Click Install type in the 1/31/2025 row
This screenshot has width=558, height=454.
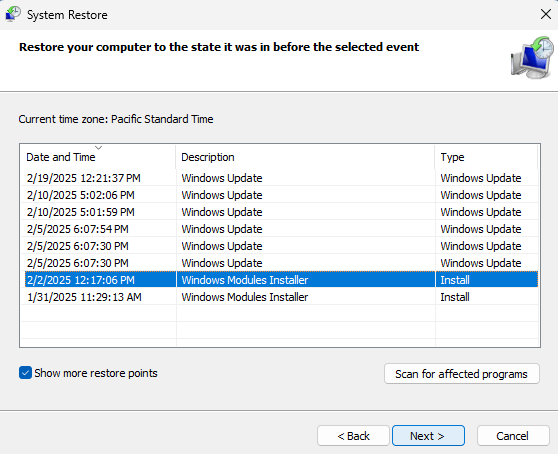click(x=455, y=297)
